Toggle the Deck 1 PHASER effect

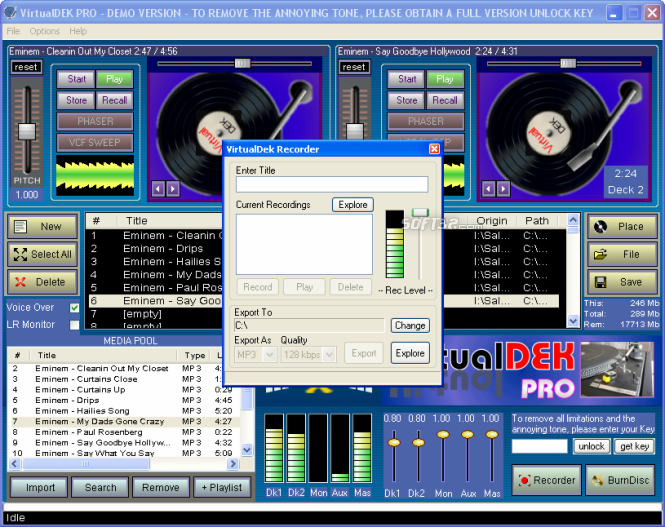point(95,122)
